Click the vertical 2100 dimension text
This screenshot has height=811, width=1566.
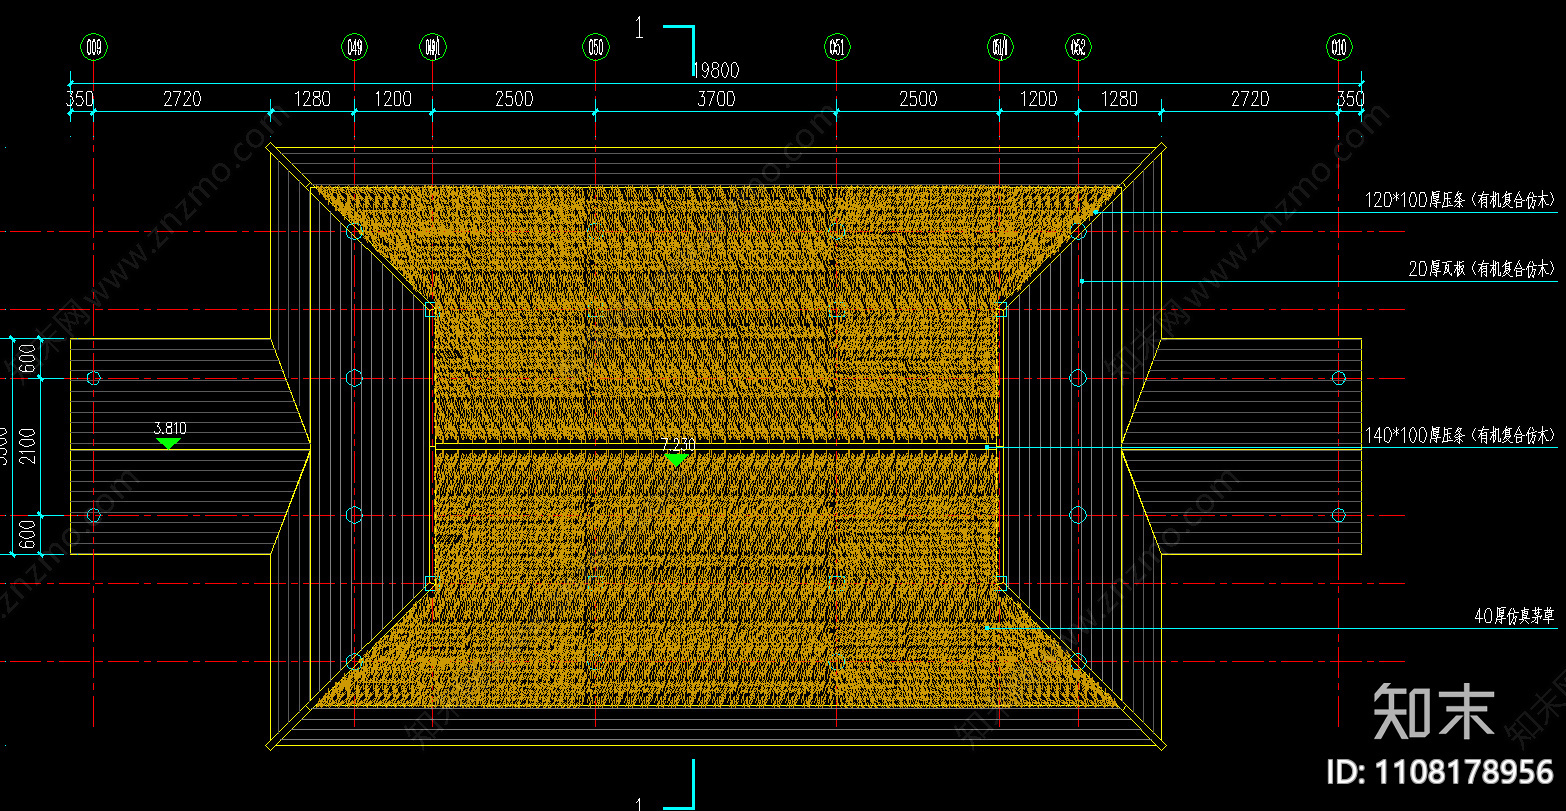pyautogui.click(x=27, y=446)
